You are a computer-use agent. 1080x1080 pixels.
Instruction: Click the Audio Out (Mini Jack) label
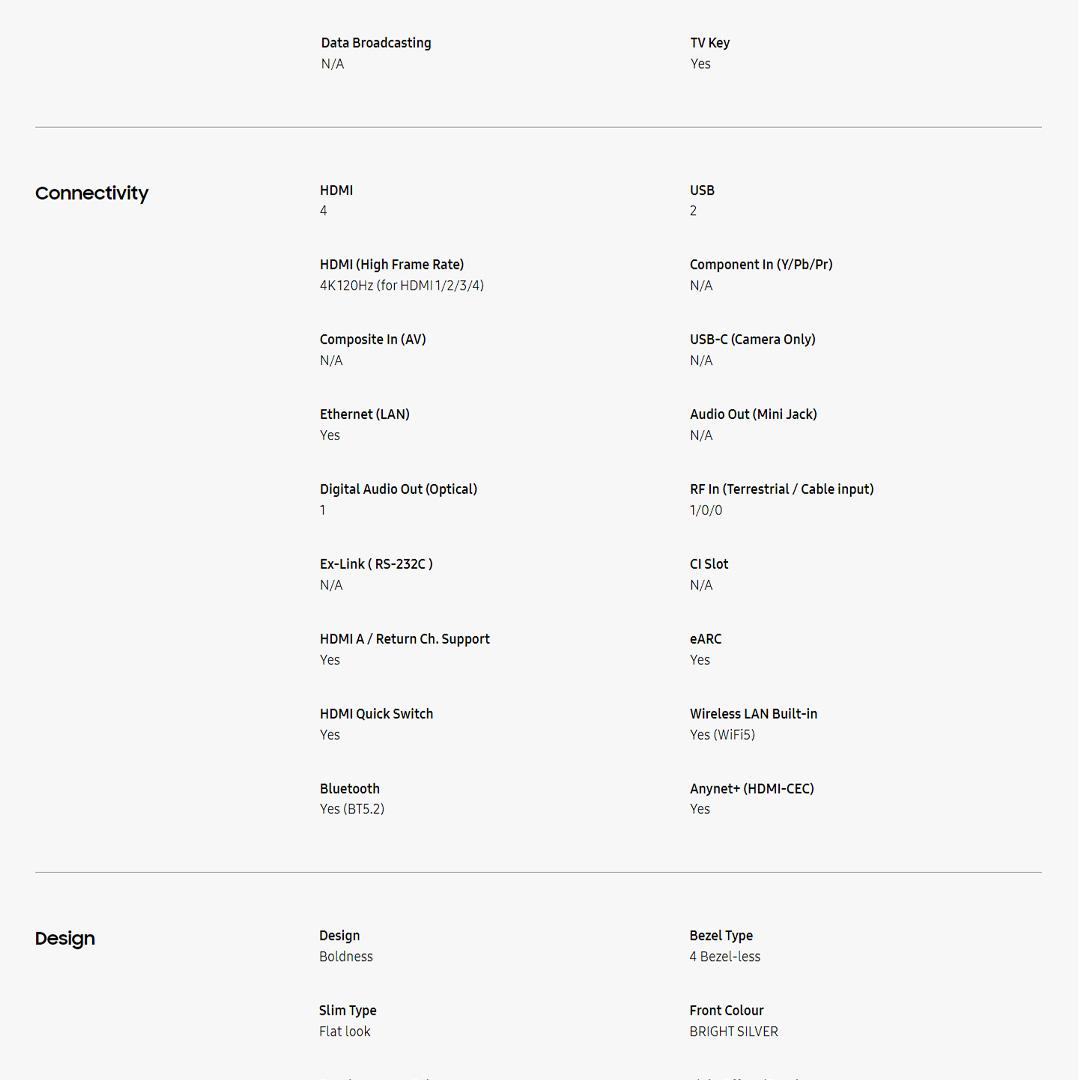click(x=753, y=414)
